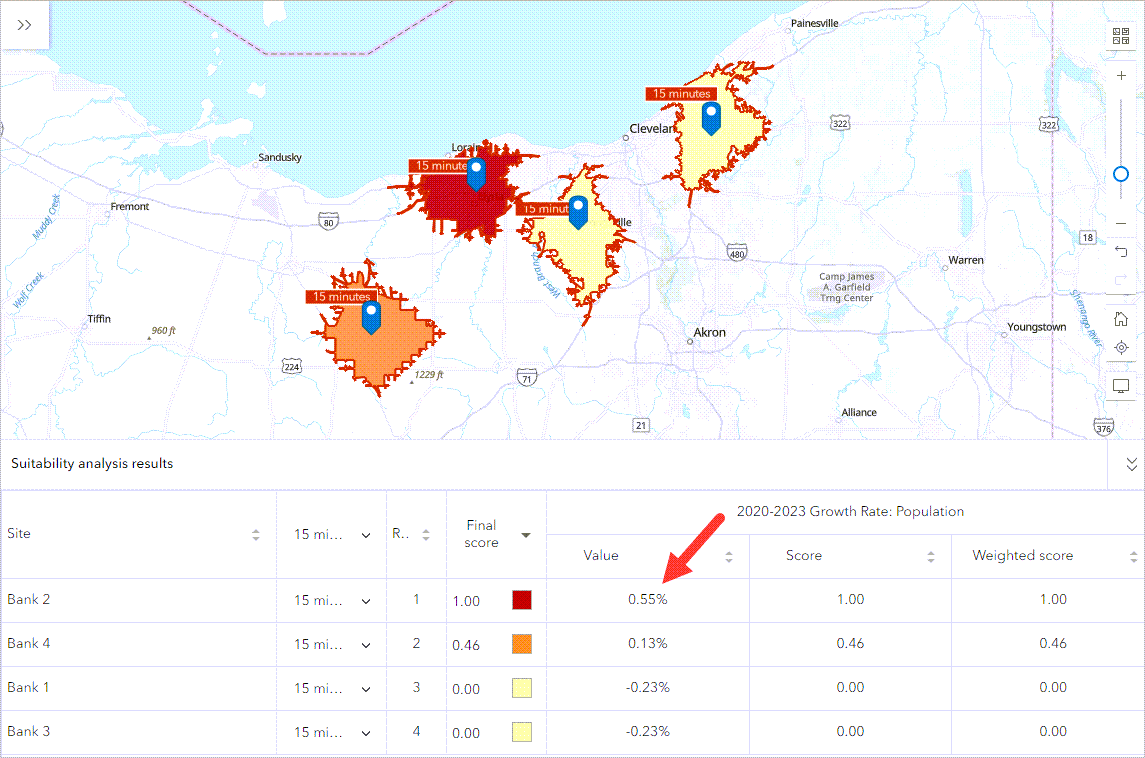The image size is (1145, 758).
Task: Click Bank 1 rank number 3
Action: pyautogui.click(x=416, y=687)
